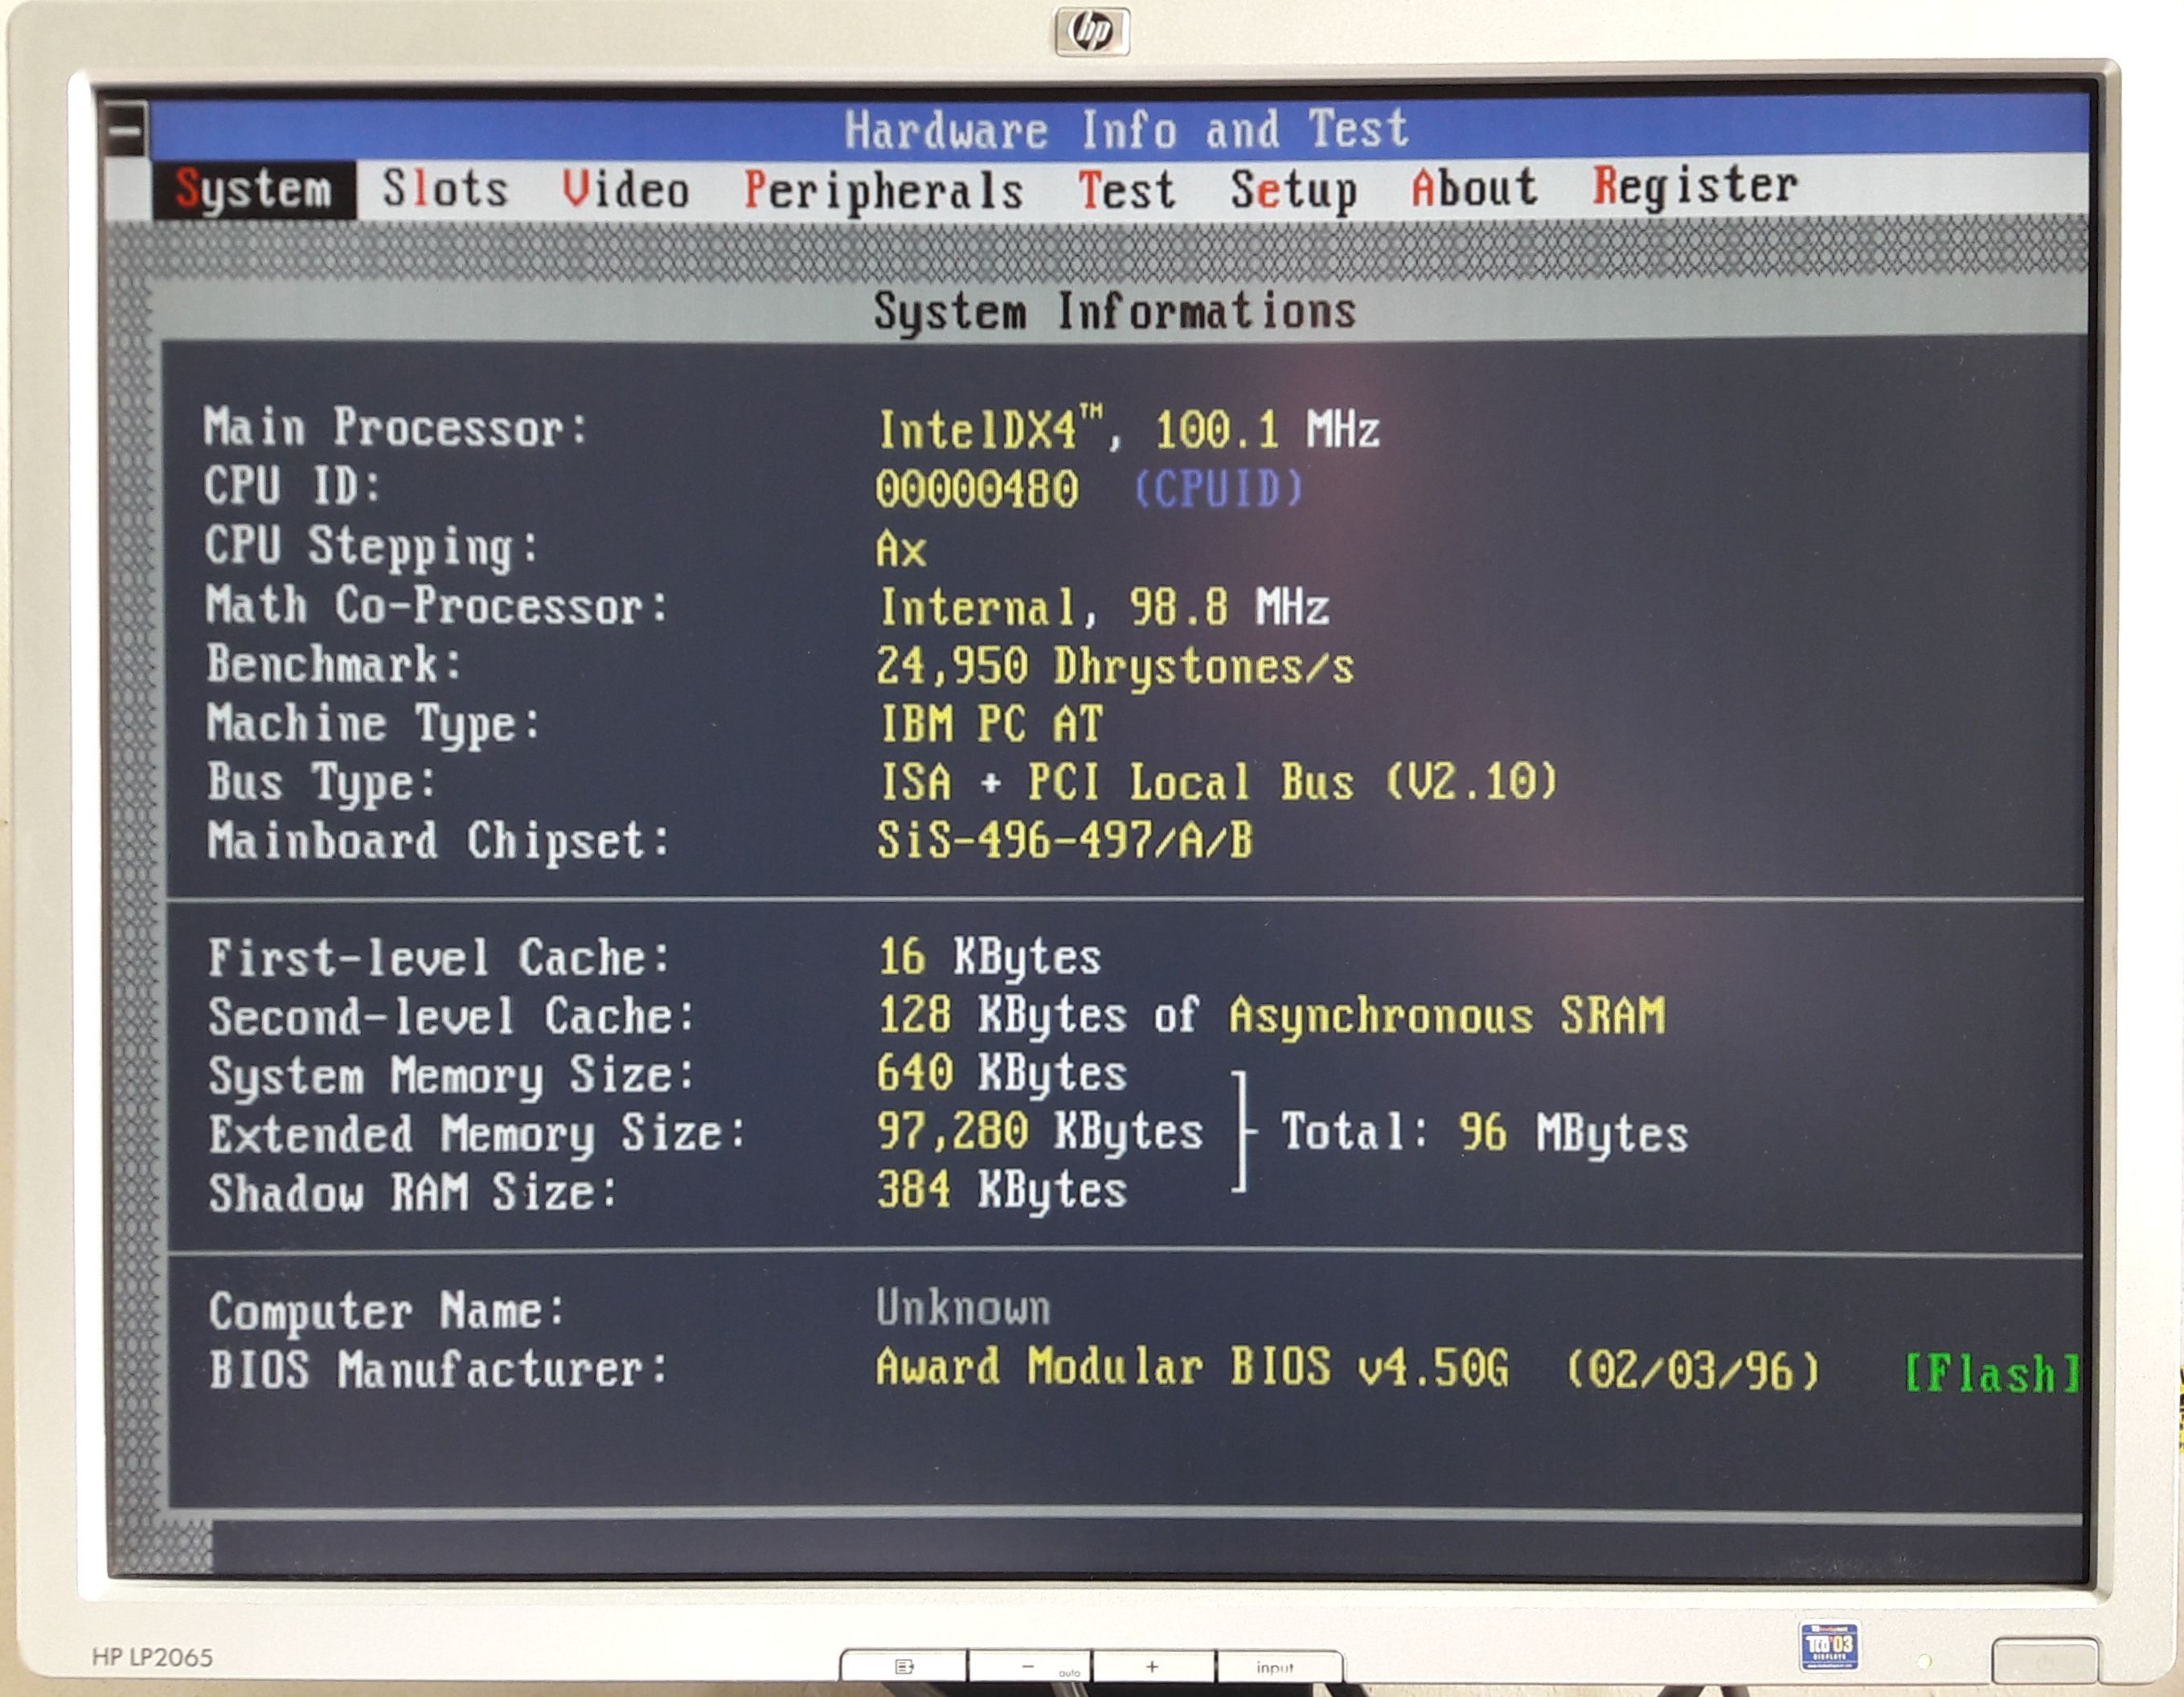Open the Video menu
This screenshot has width=2184, height=1697.
coord(626,189)
